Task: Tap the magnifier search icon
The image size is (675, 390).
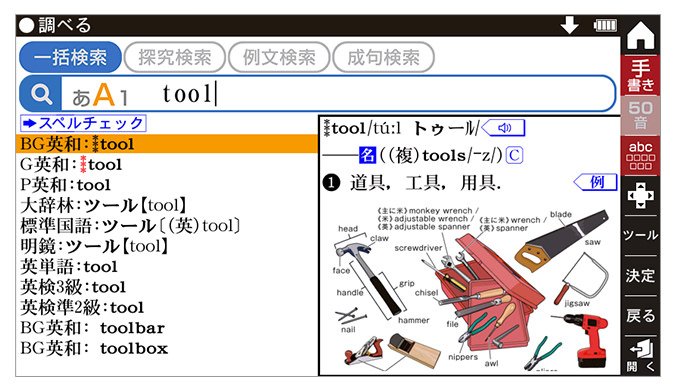Action: (41, 93)
